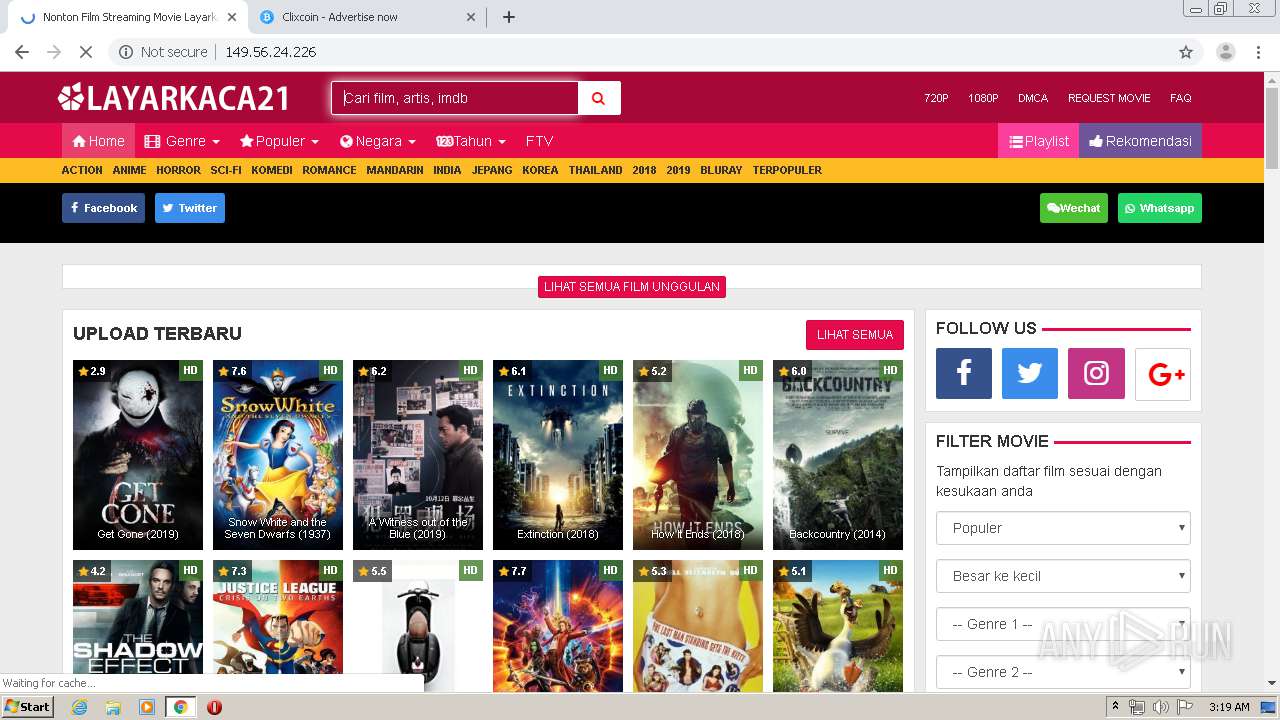
Task: Open a new browser tab with plus
Action: (x=509, y=17)
